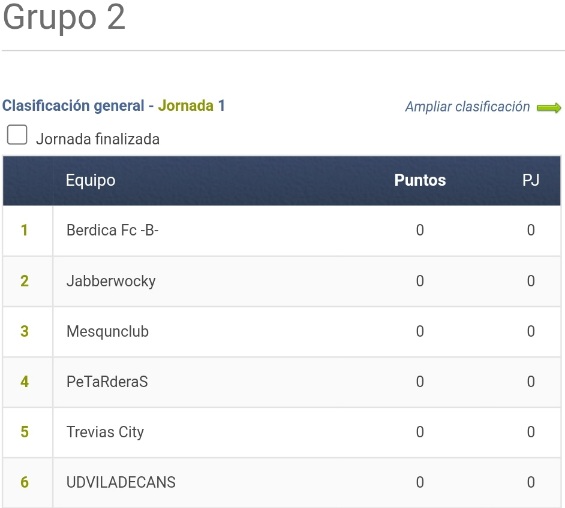
Task: Open team Berdica Fc -B-
Action: (112, 230)
